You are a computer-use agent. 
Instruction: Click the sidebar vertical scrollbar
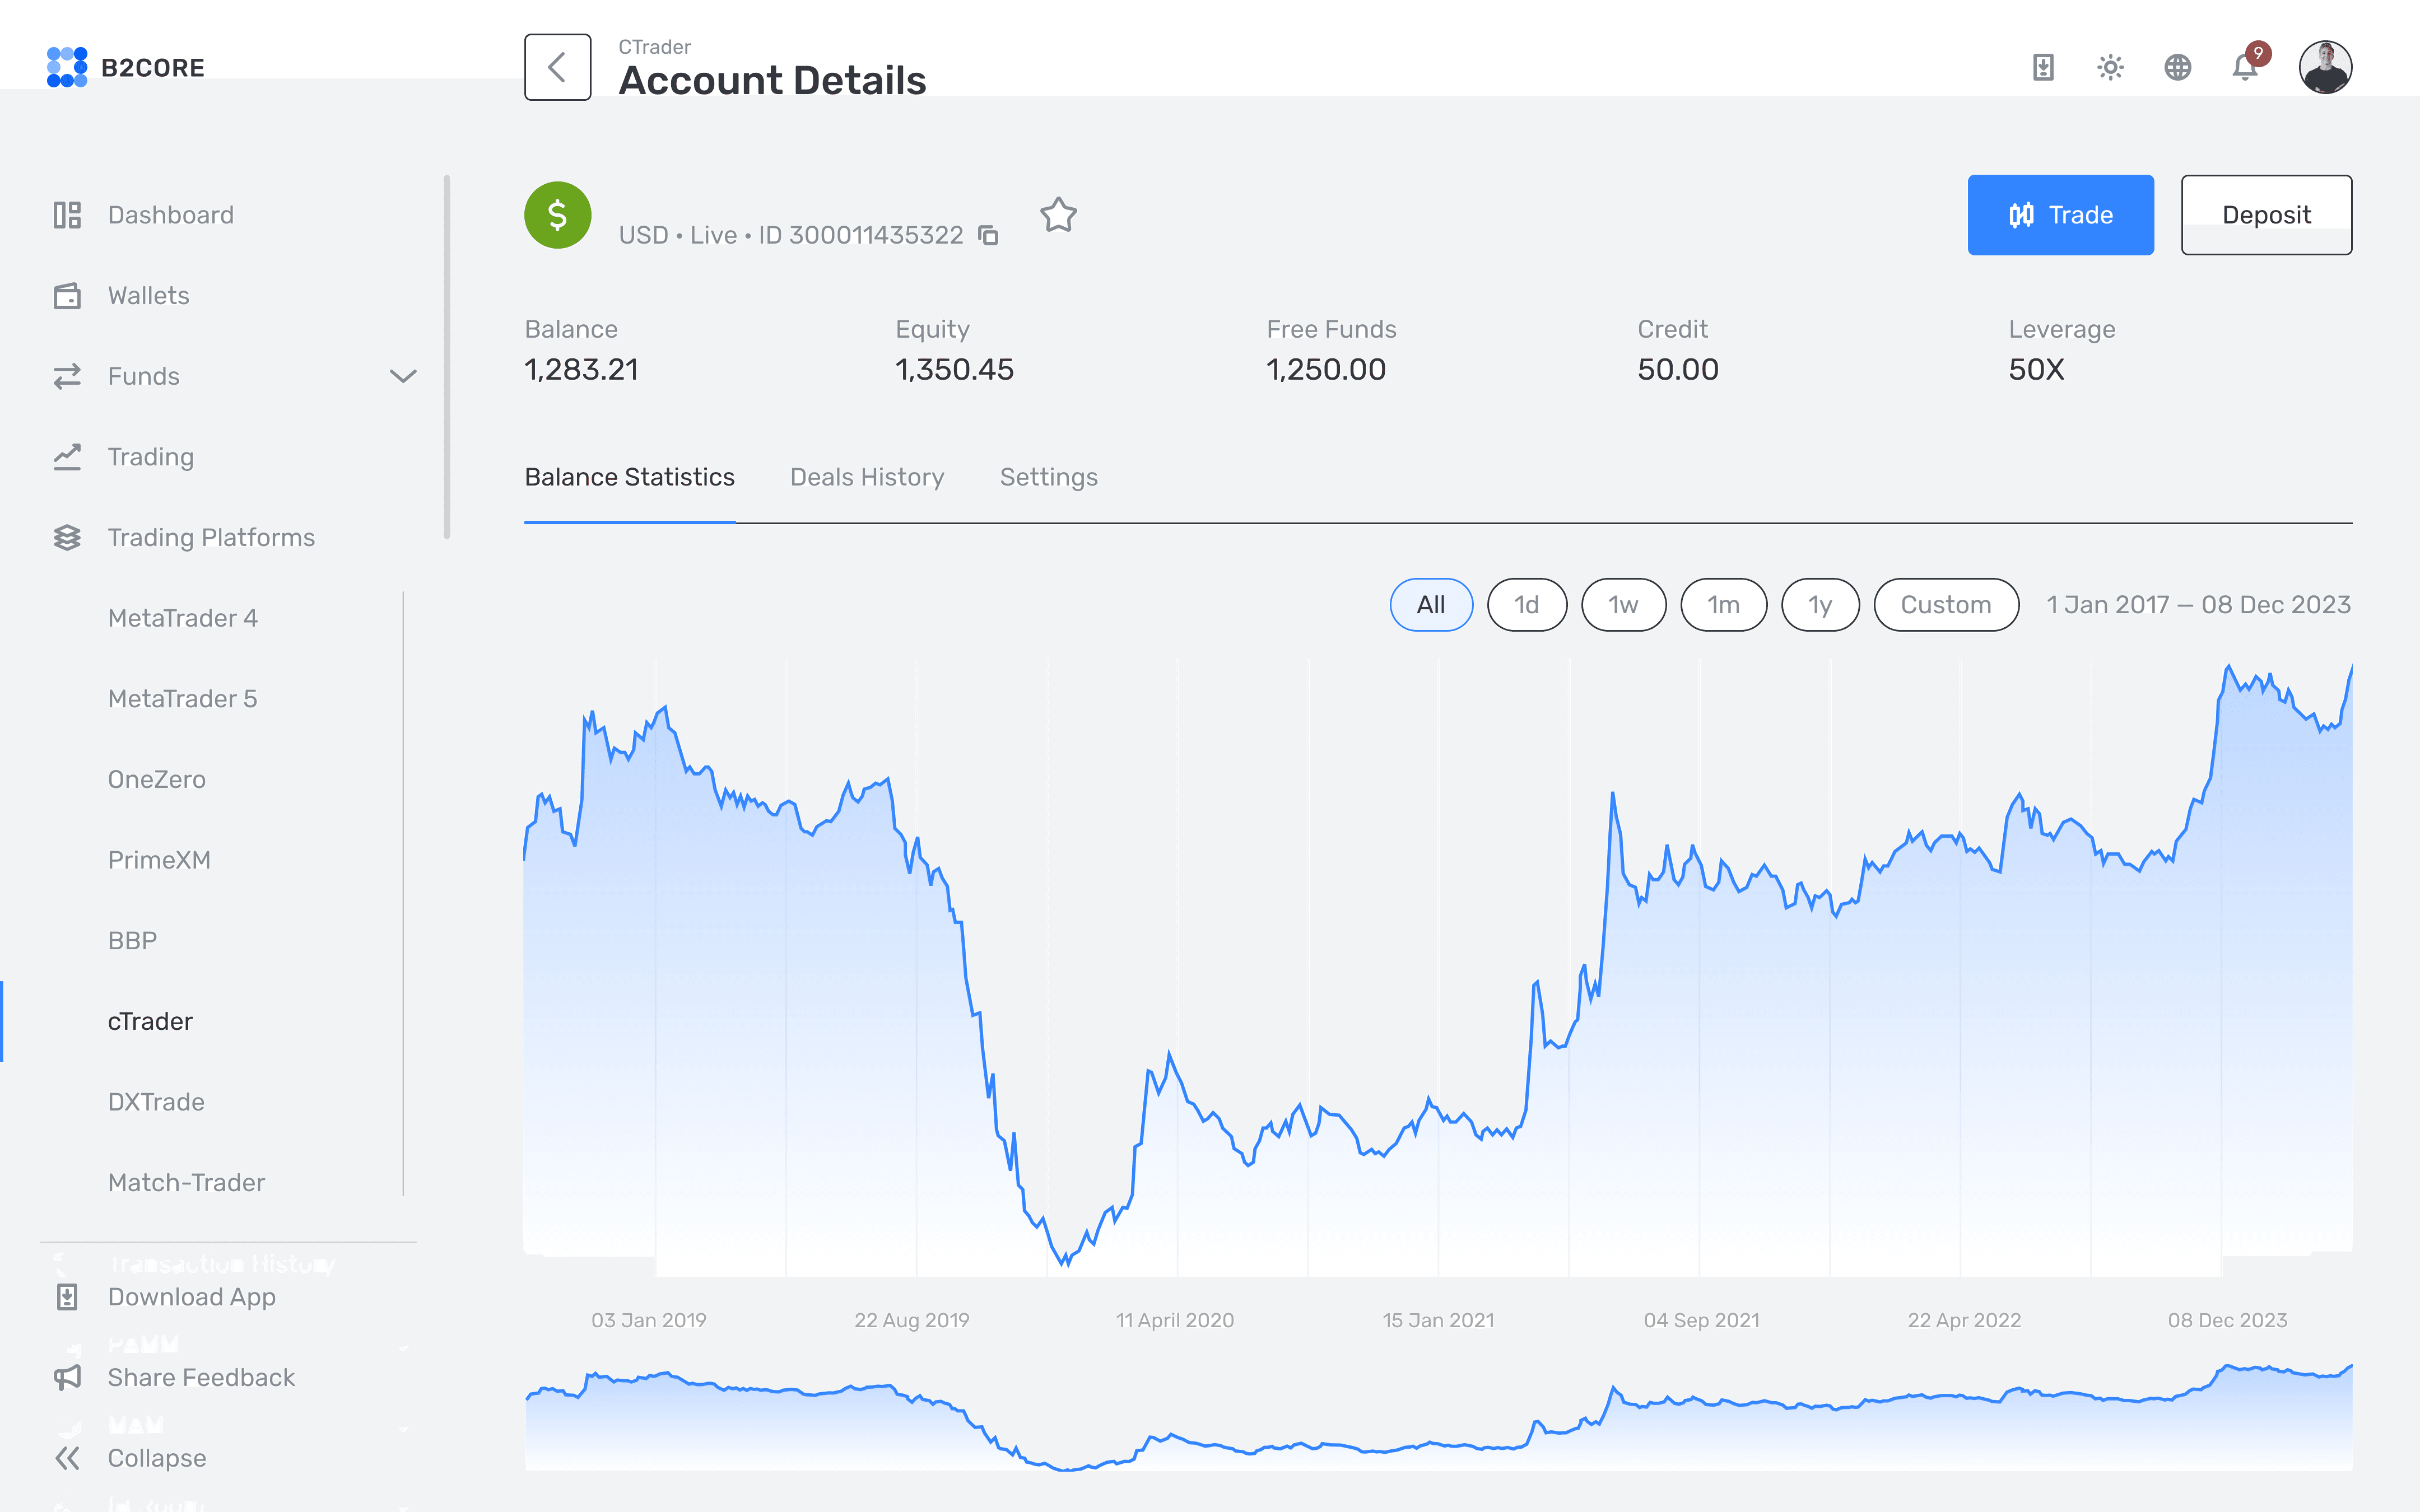coord(447,357)
